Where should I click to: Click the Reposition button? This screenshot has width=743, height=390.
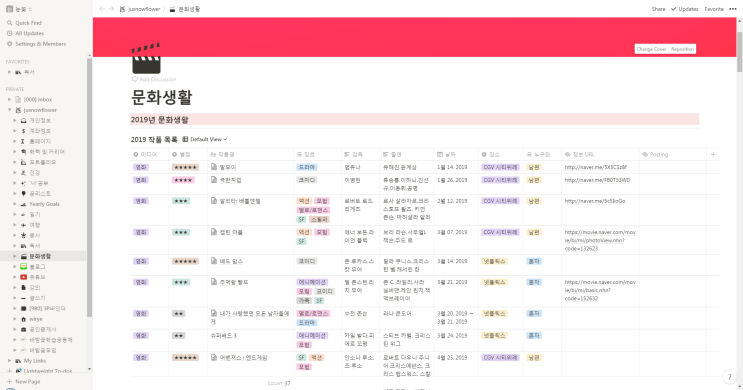point(682,49)
